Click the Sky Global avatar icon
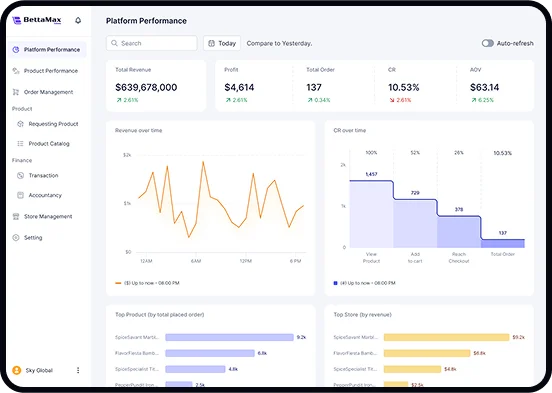 tap(17, 370)
